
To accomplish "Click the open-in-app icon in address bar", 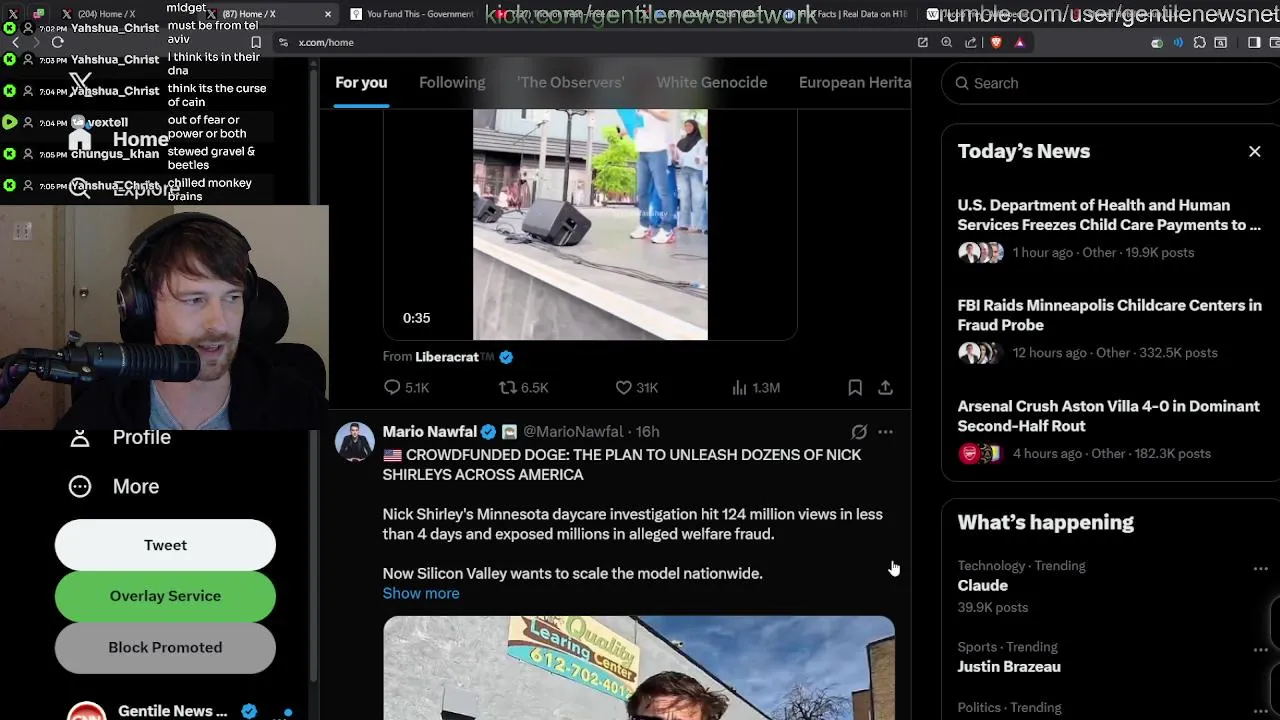I will click(x=922, y=42).
